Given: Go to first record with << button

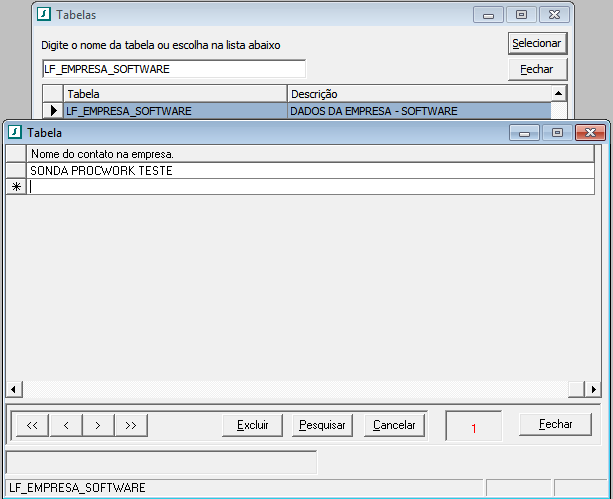Looking at the screenshot, I should [33, 425].
